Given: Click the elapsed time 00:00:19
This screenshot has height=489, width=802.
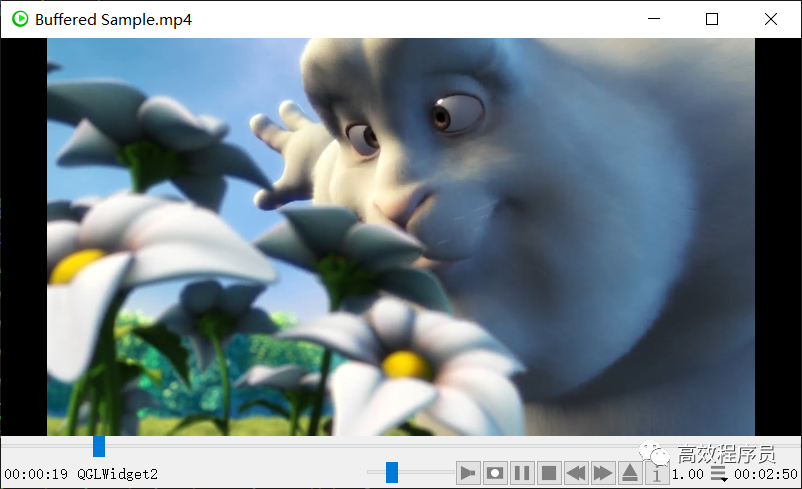Looking at the screenshot, I should (x=36, y=474).
